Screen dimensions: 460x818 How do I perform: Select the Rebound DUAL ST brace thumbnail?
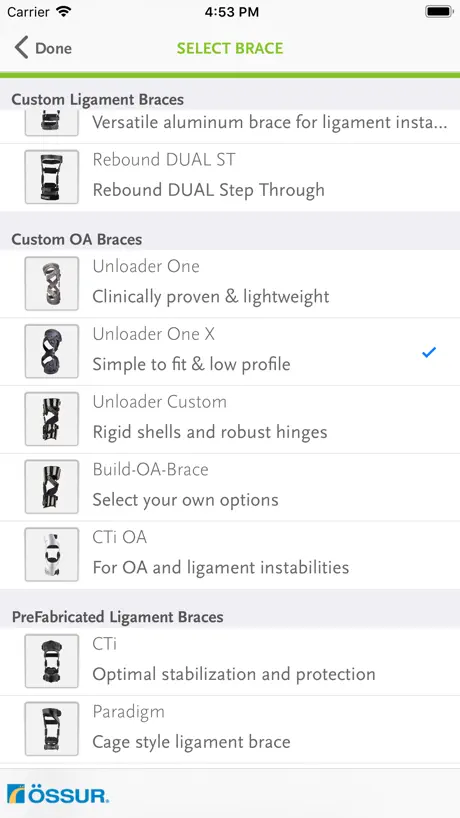pyautogui.click(x=52, y=177)
